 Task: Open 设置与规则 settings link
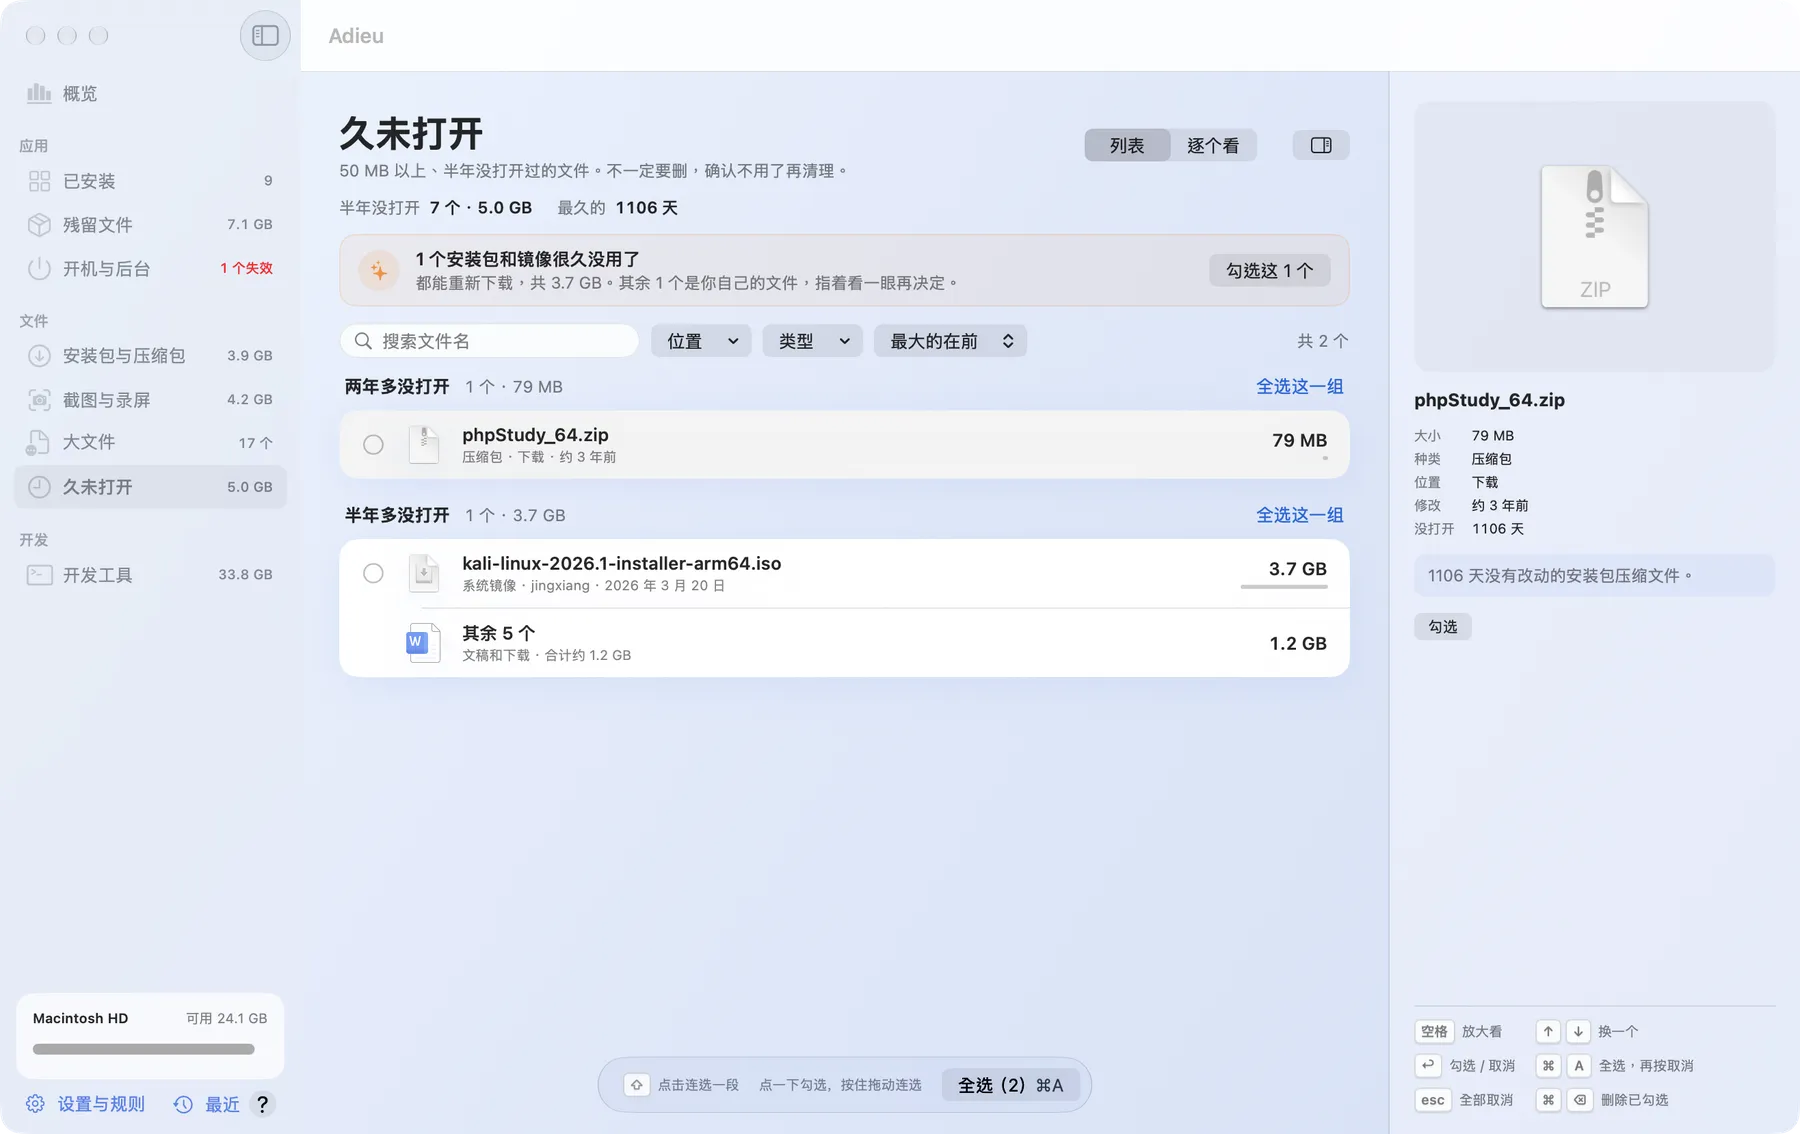pyautogui.click(x=101, y=1104)
